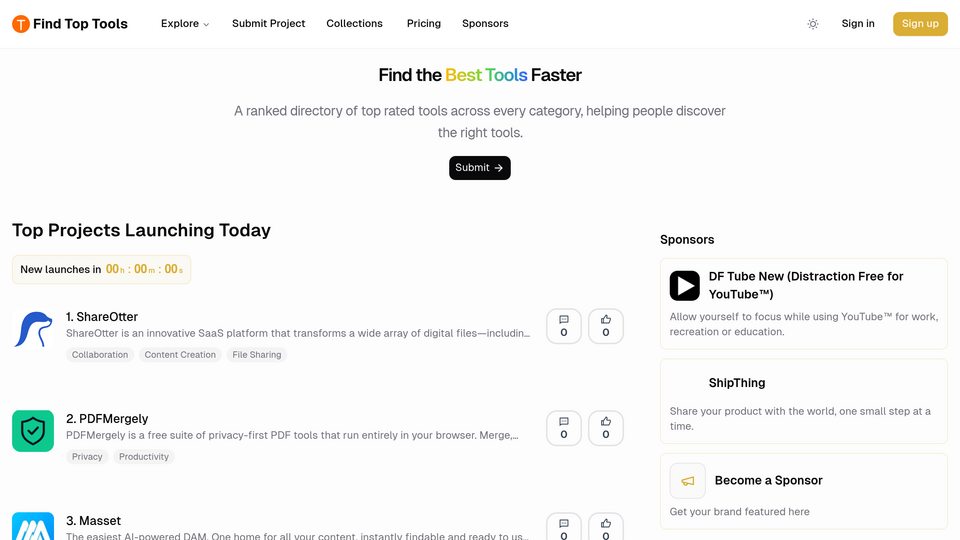
Task: Click the black Submit arrow button
Action: coord(479,168)
